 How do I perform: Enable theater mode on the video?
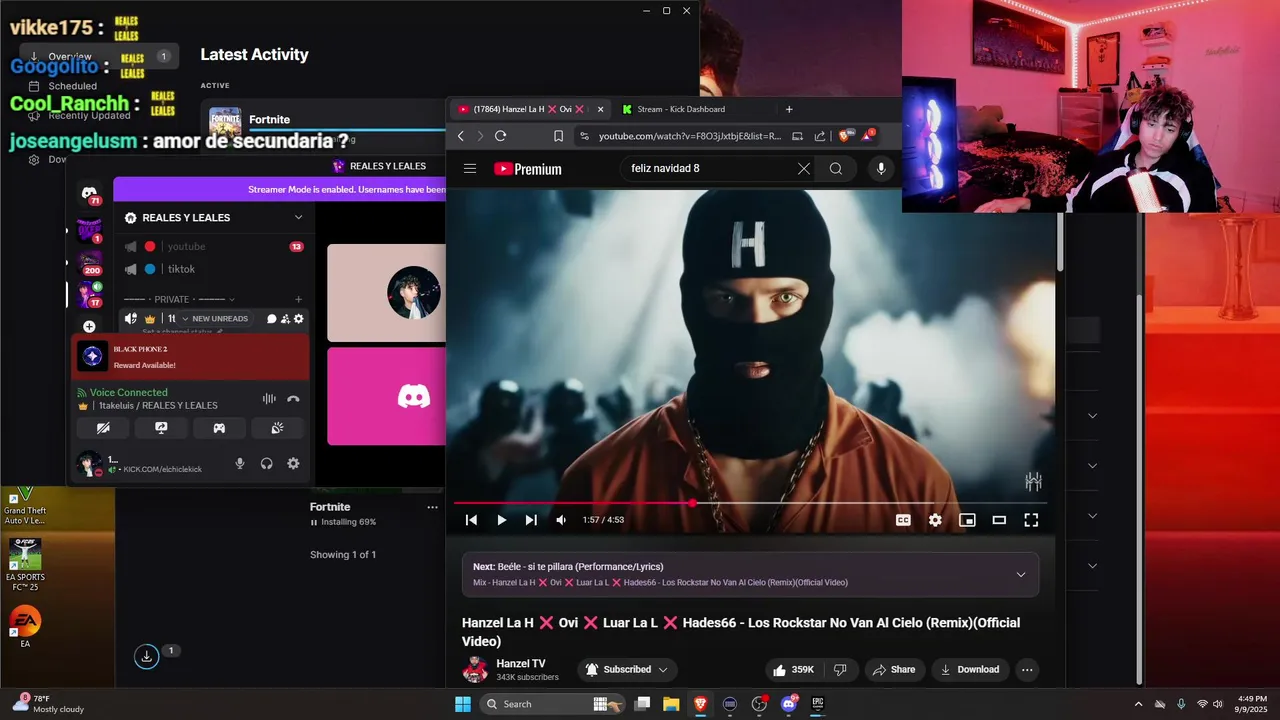[x=999, y=520]
